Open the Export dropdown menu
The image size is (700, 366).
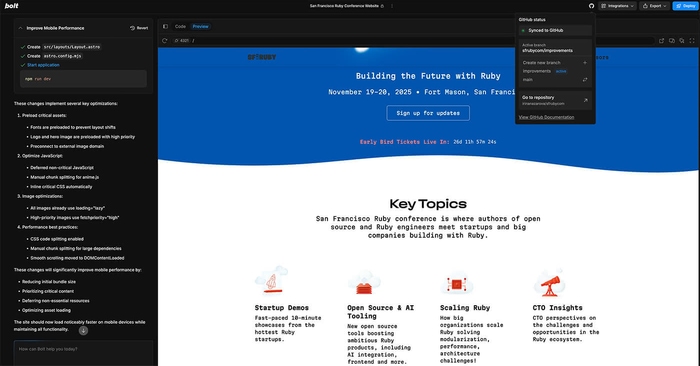pyautogui.click(x=654, y=6)
